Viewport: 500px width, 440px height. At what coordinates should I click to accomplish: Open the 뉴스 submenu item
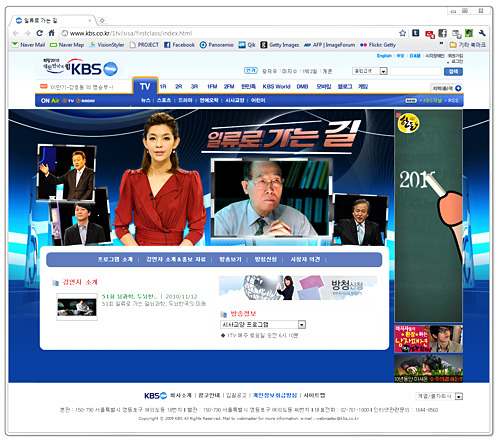[x=145, y=100]
